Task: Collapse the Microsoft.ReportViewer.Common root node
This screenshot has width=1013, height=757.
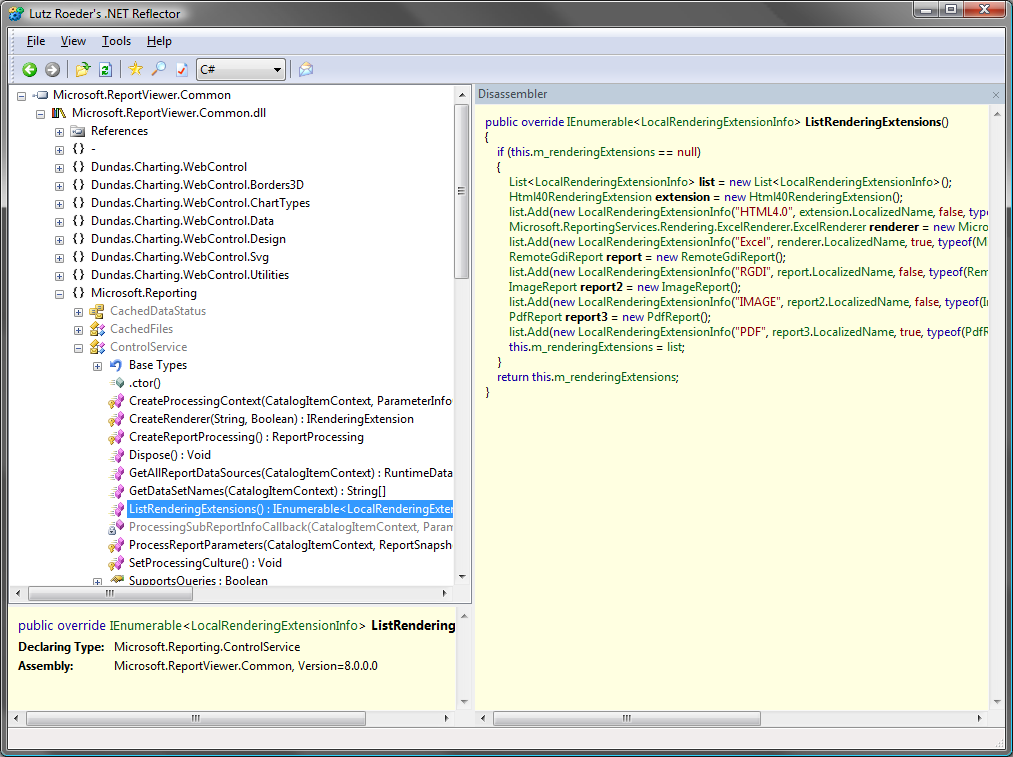Action: (21, 96)
